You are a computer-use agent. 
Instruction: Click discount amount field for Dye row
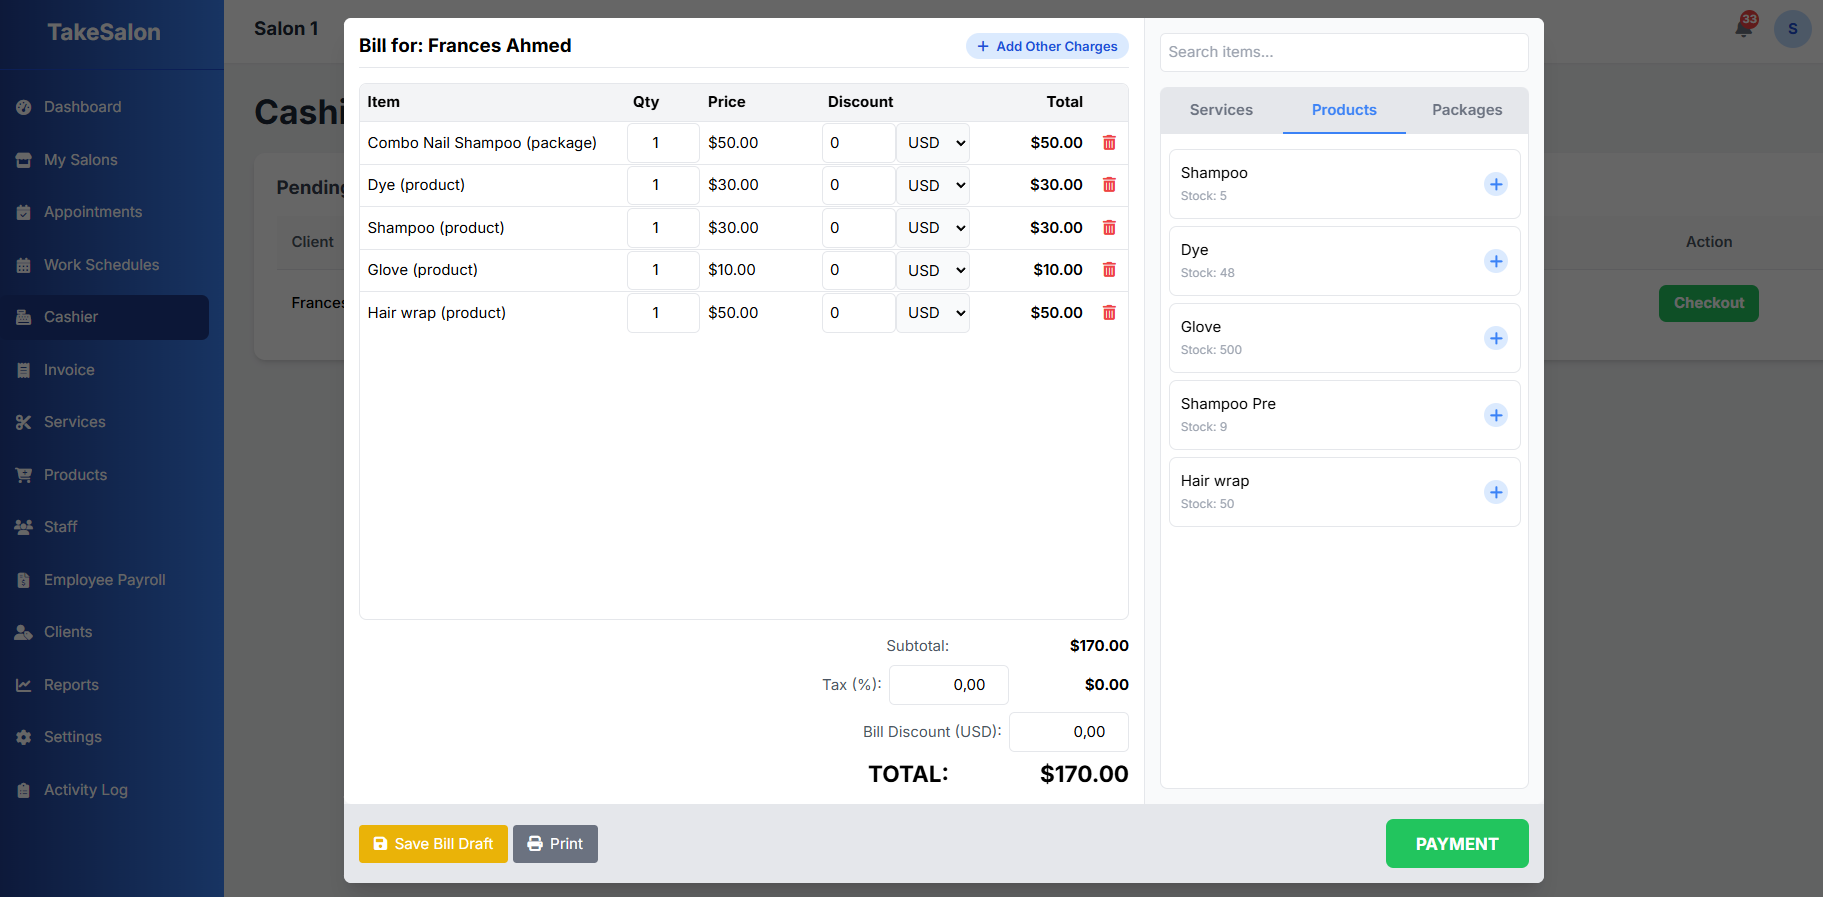pyautogui.click(x=858, y=185)
